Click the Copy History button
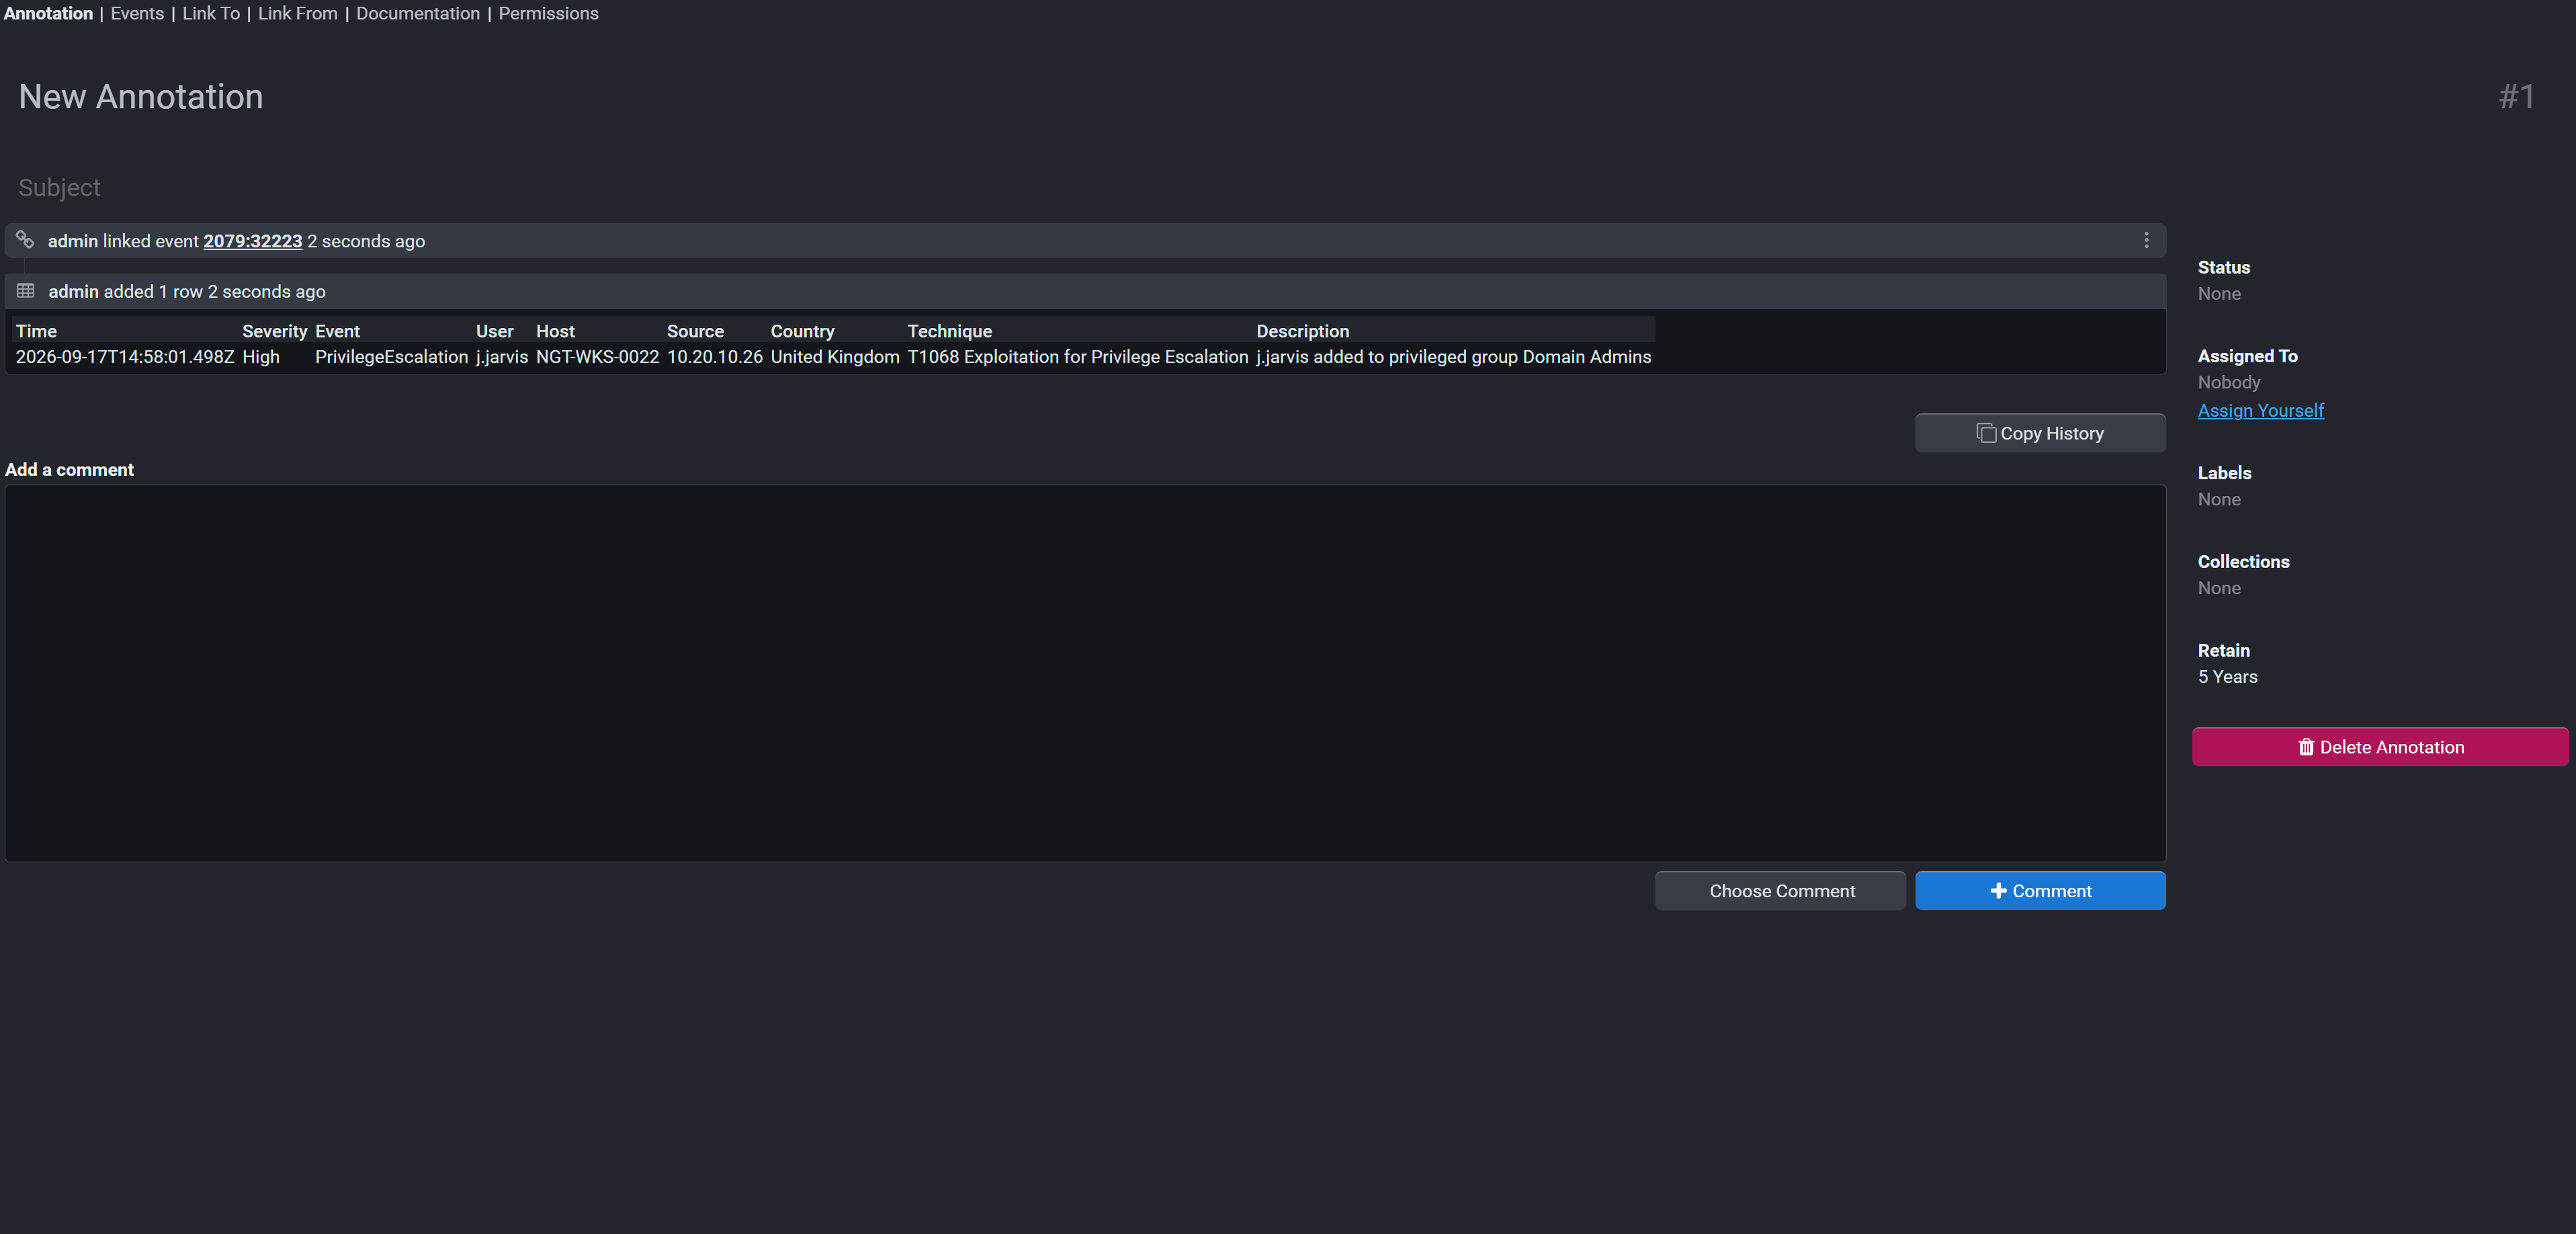The height and width of the screenshot is (1234, 2576). [x=2040, y=433]
